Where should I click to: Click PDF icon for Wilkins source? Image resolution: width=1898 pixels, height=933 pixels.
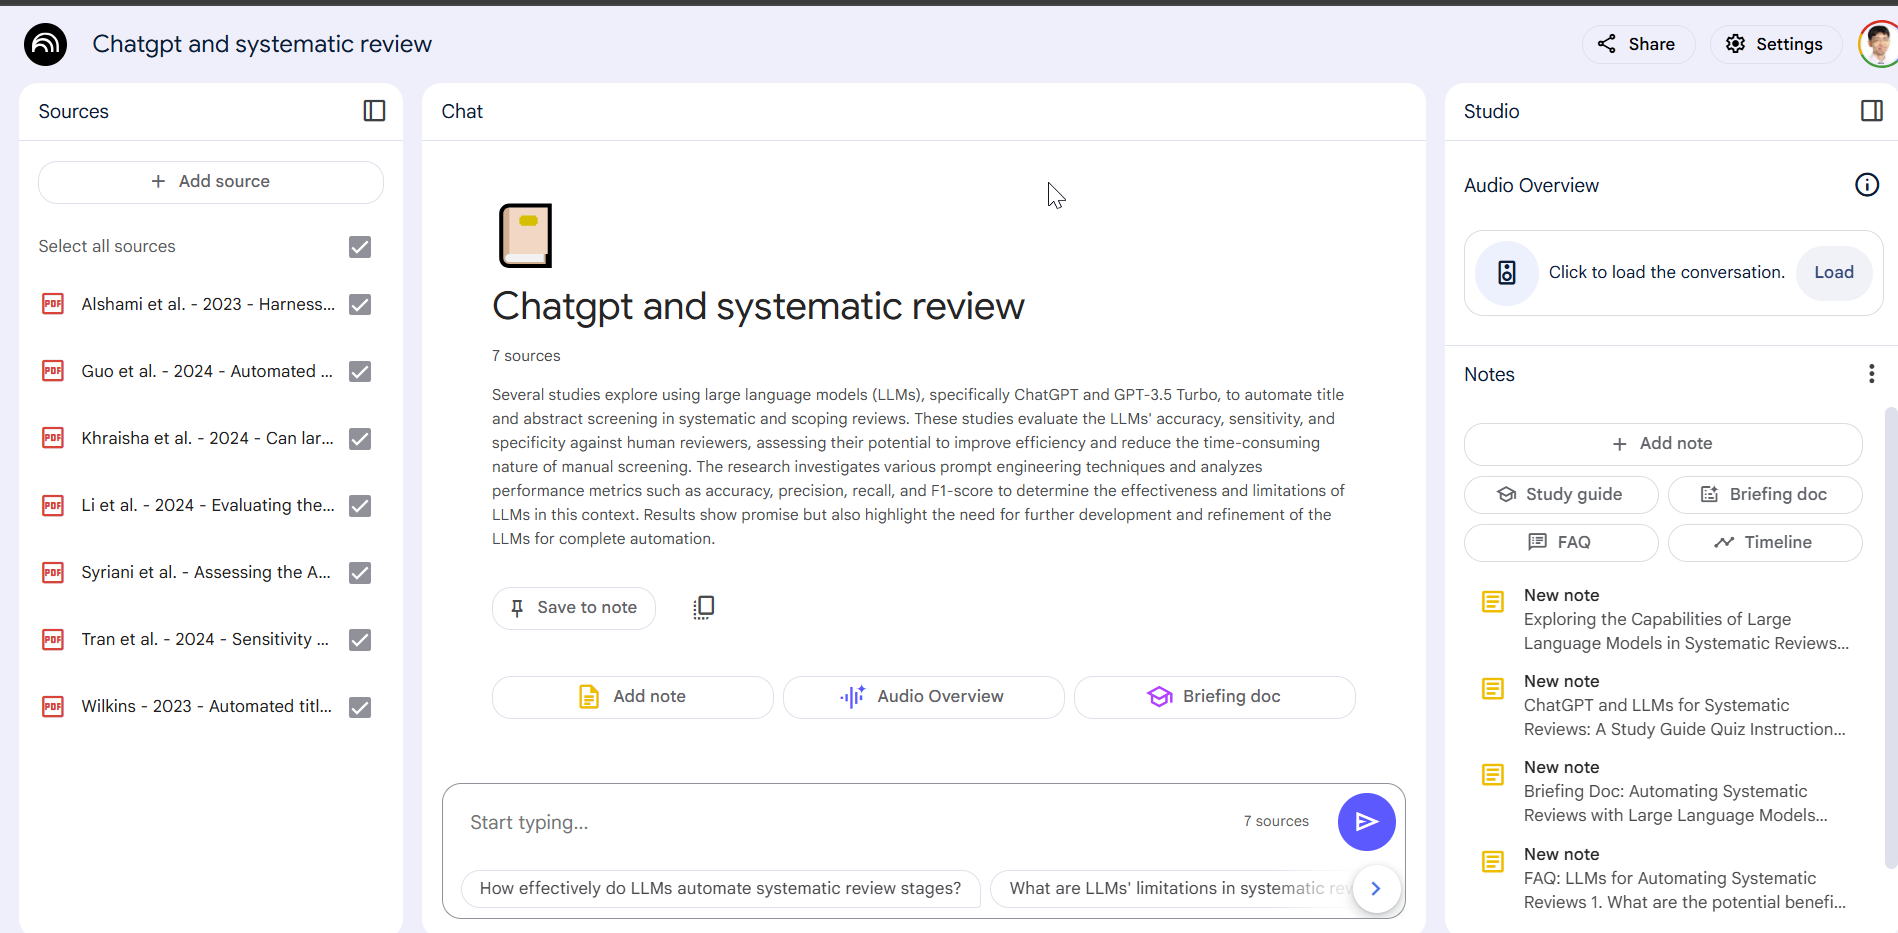(53, 706)
